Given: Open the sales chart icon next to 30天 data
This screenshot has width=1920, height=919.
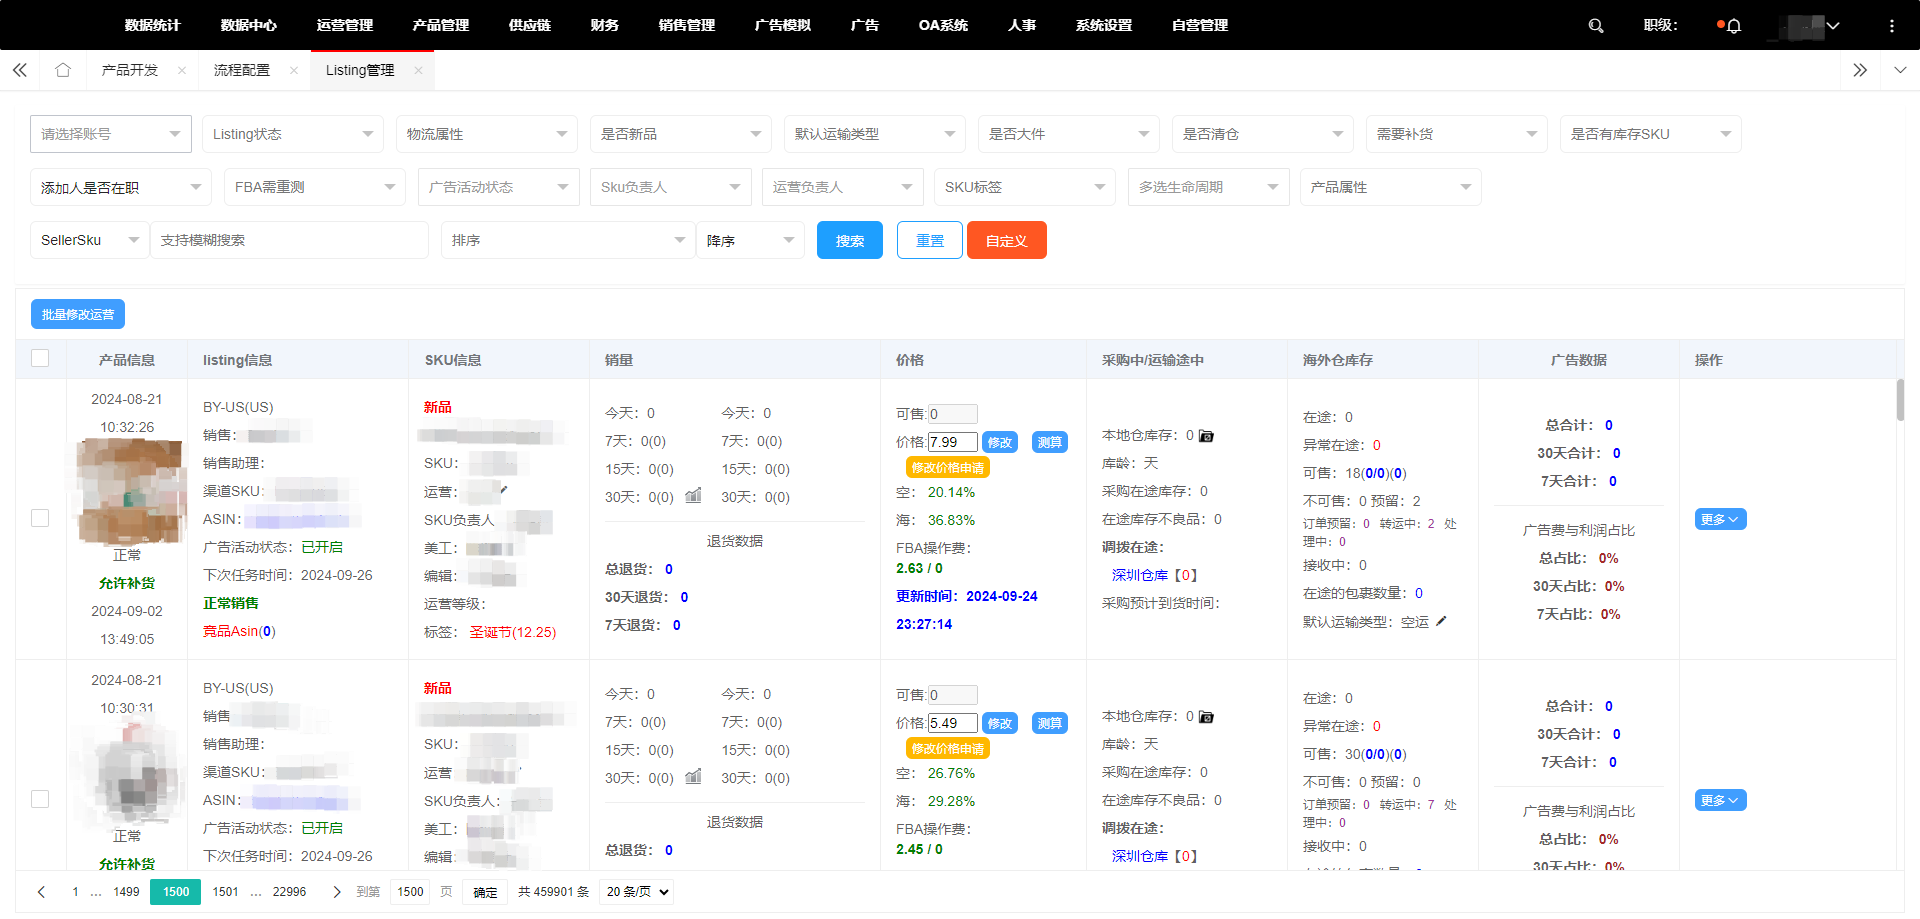Looking at the screenshot, I should [x=693, y=494].
